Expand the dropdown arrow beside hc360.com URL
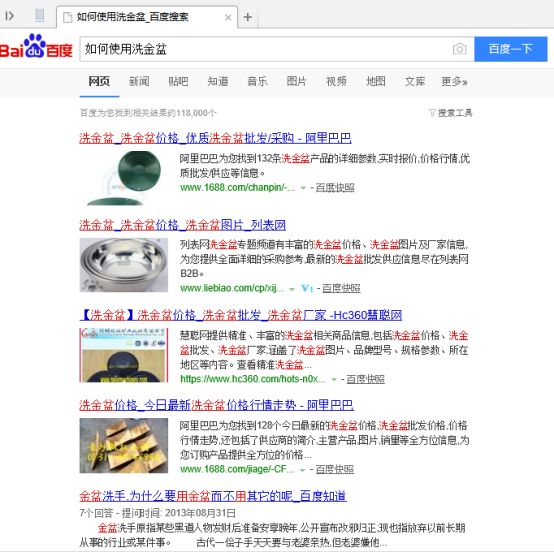 [334, 380]
